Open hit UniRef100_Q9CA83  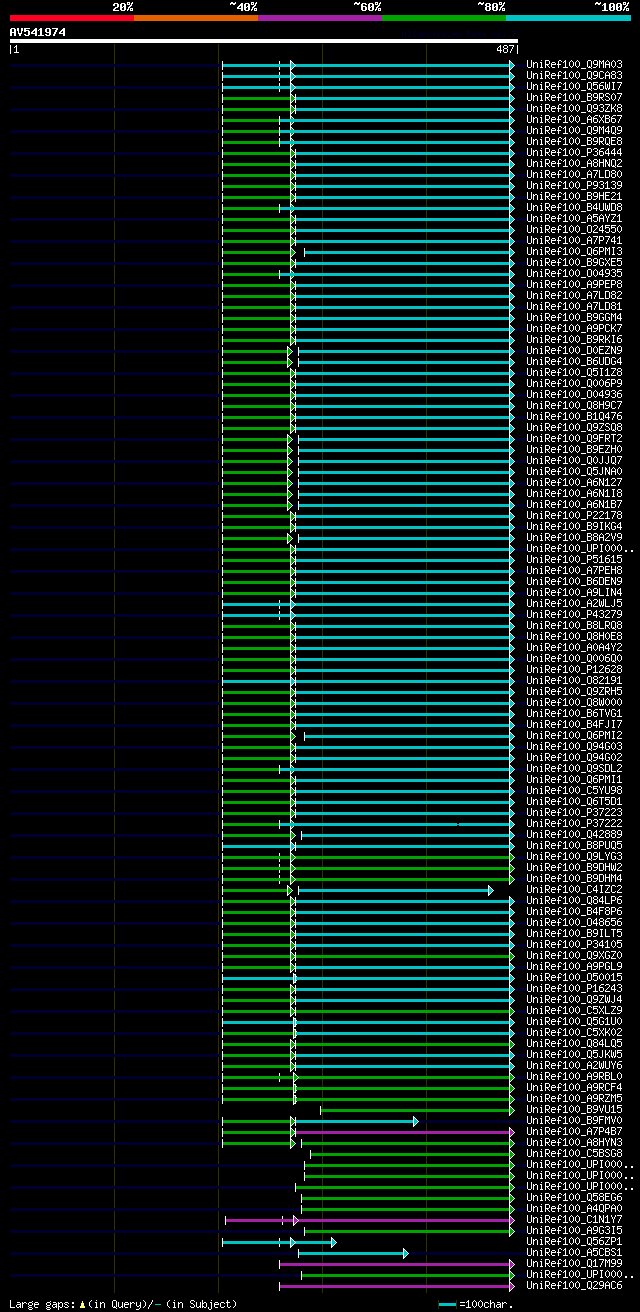(574, 75)
